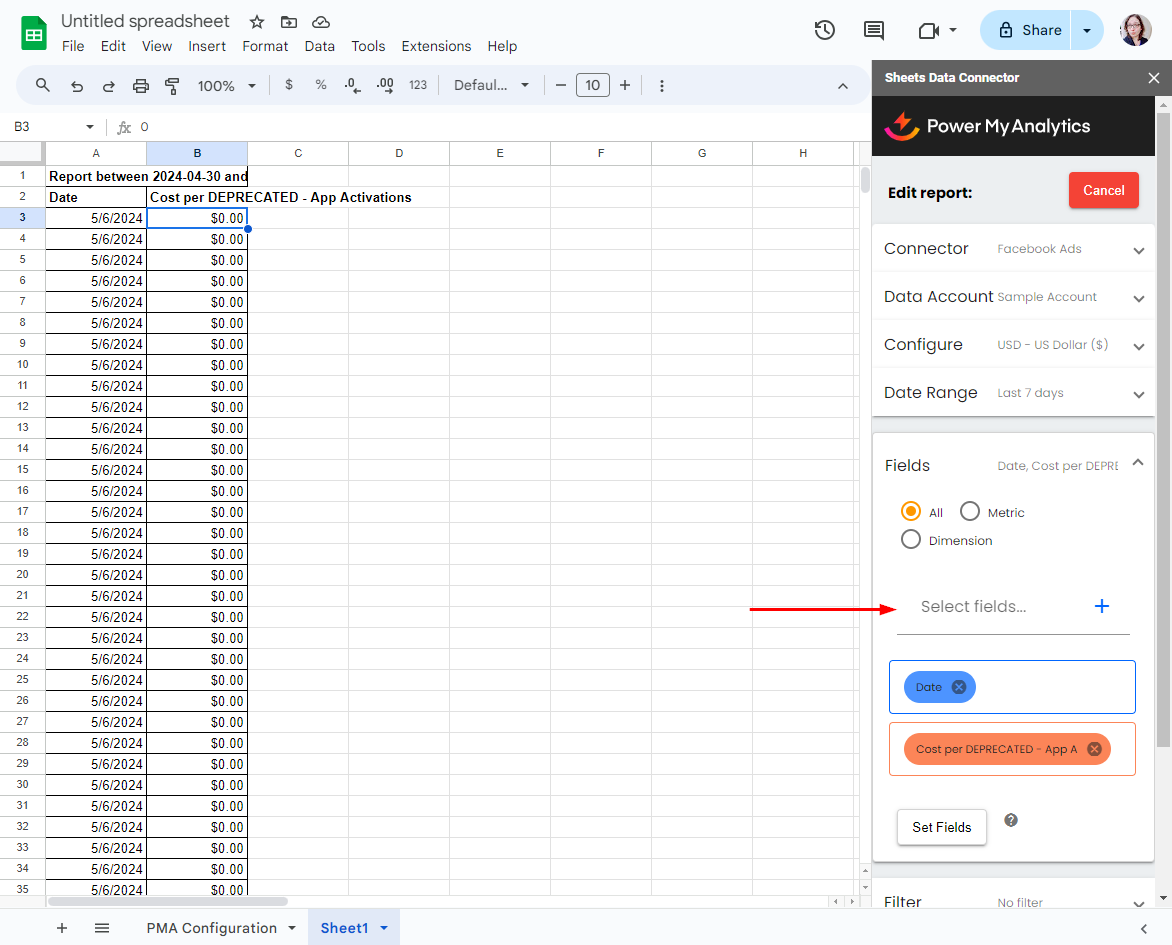Switch to PMA Configuration sheet tab
This screenshot has height=945, width=1172.
pos(212,928)
